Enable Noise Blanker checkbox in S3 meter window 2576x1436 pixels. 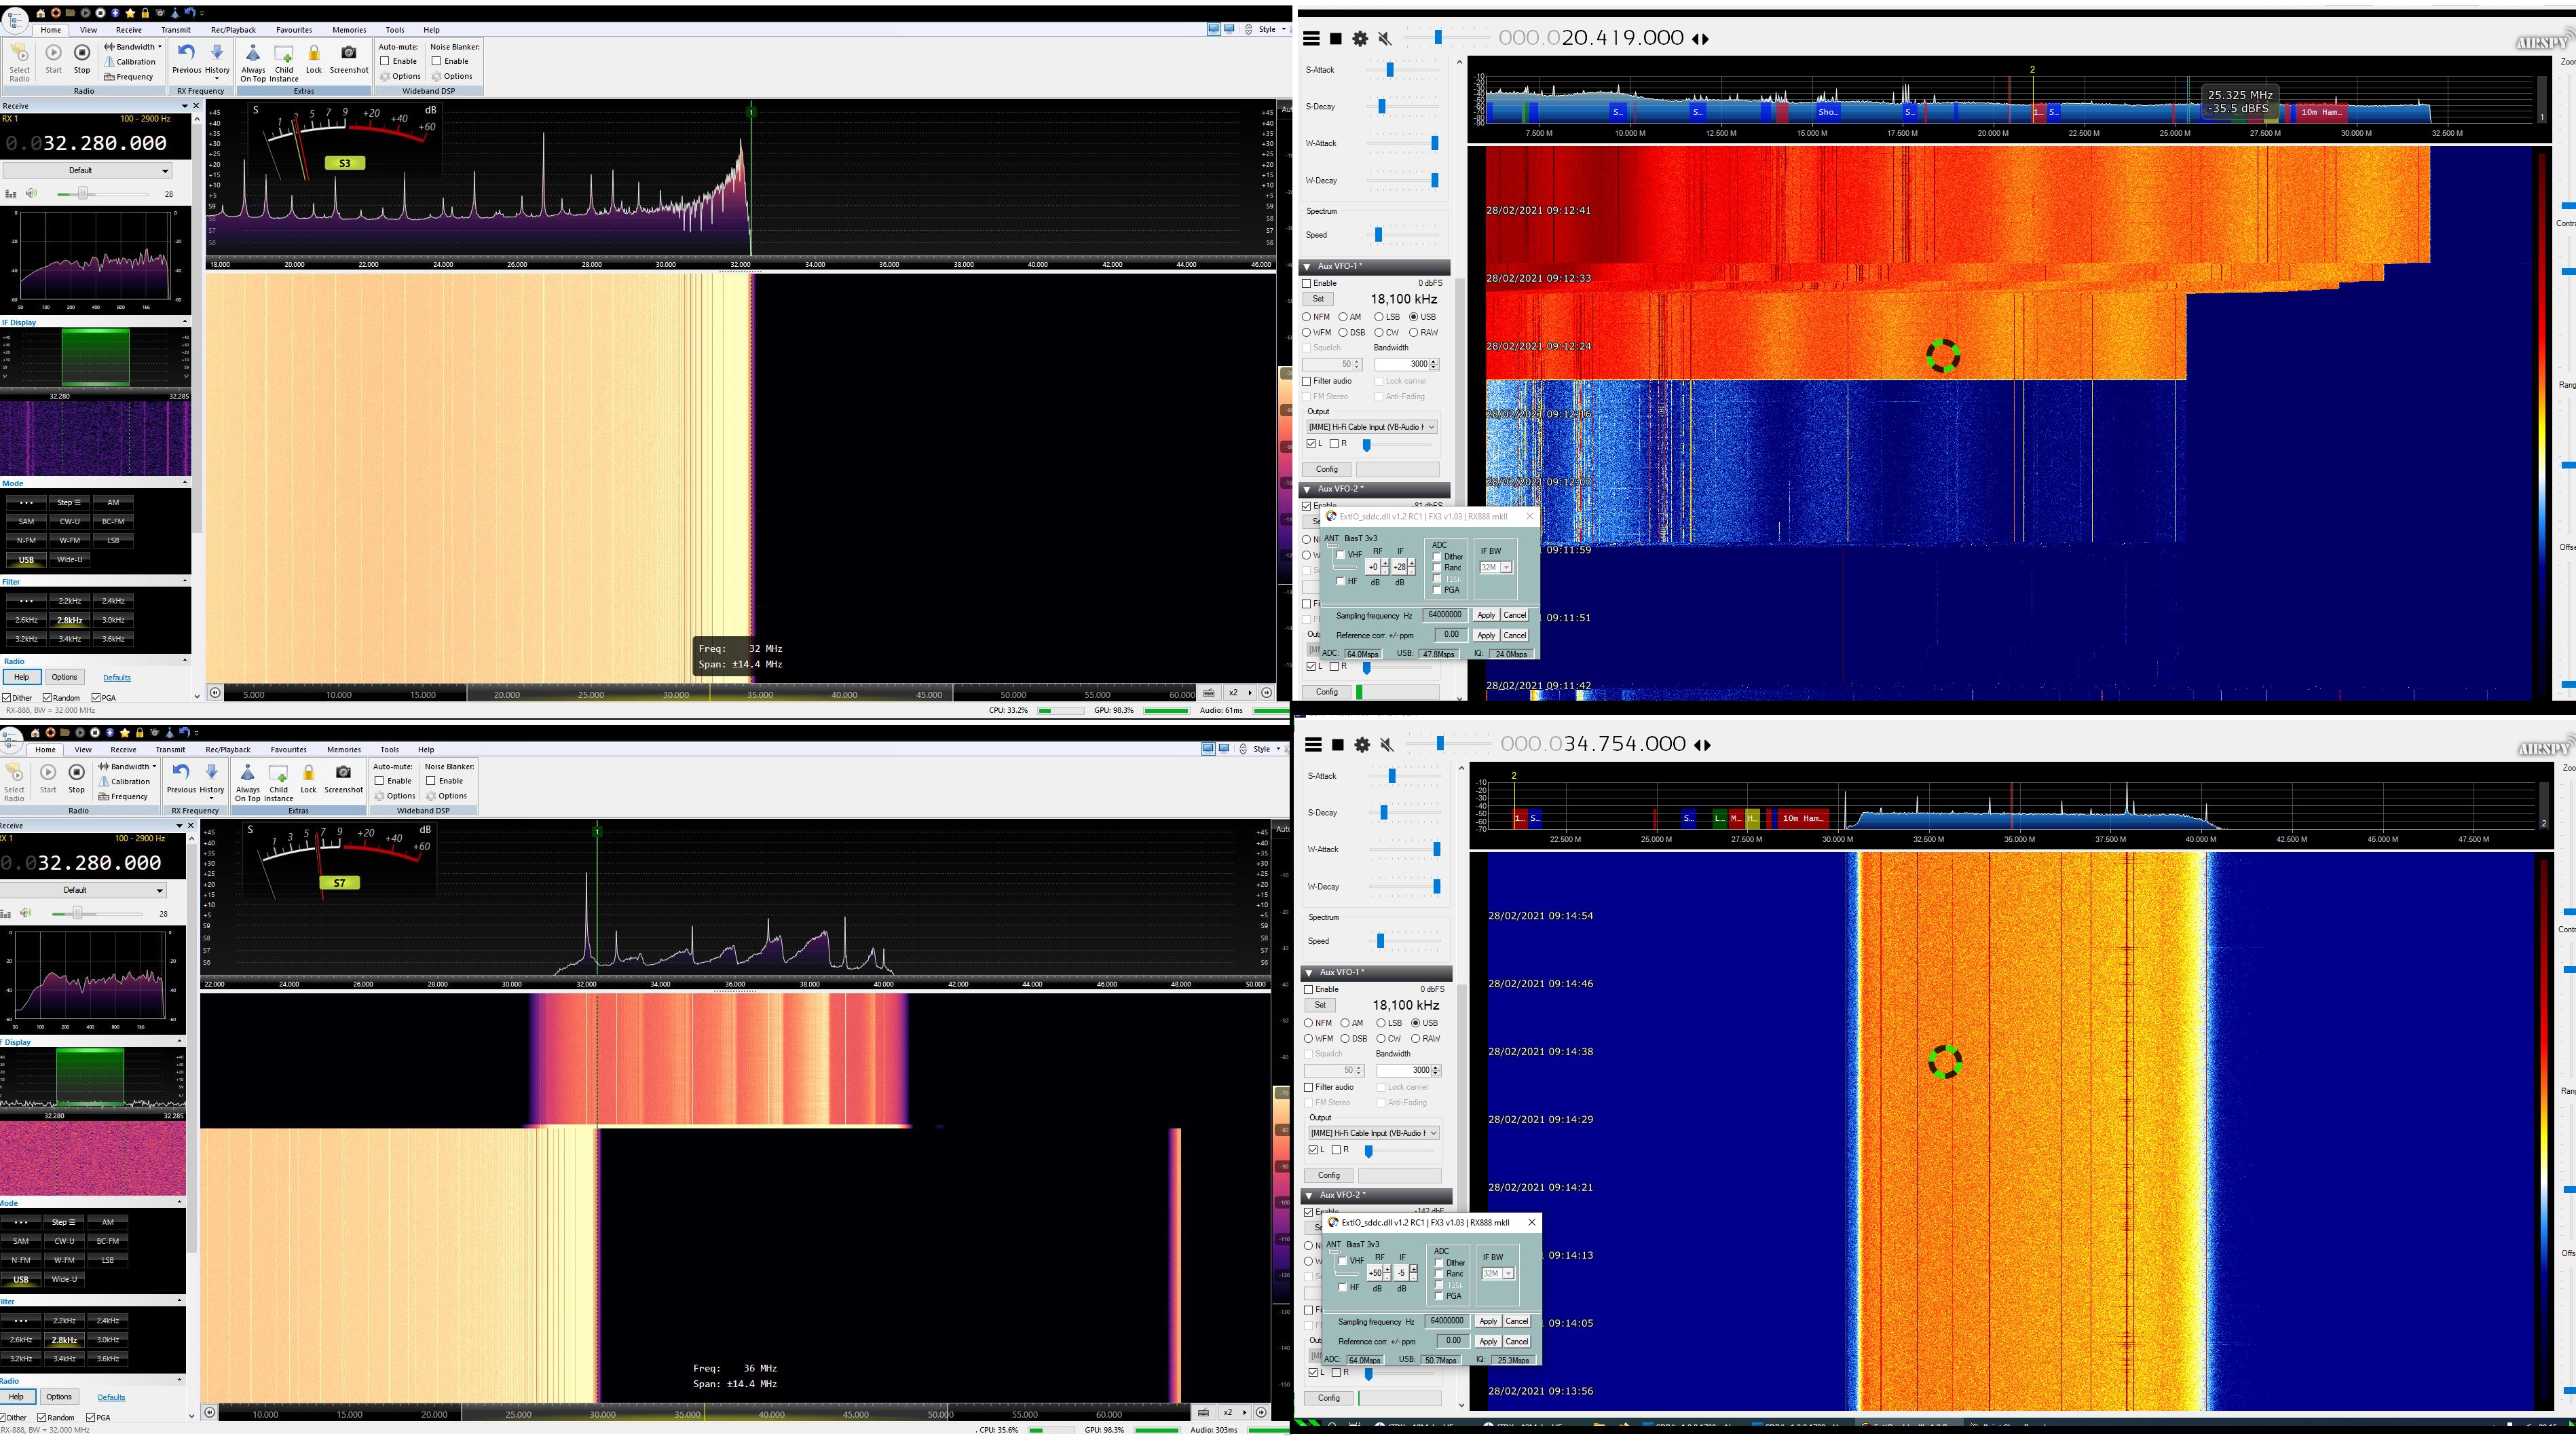pos(437,61)
